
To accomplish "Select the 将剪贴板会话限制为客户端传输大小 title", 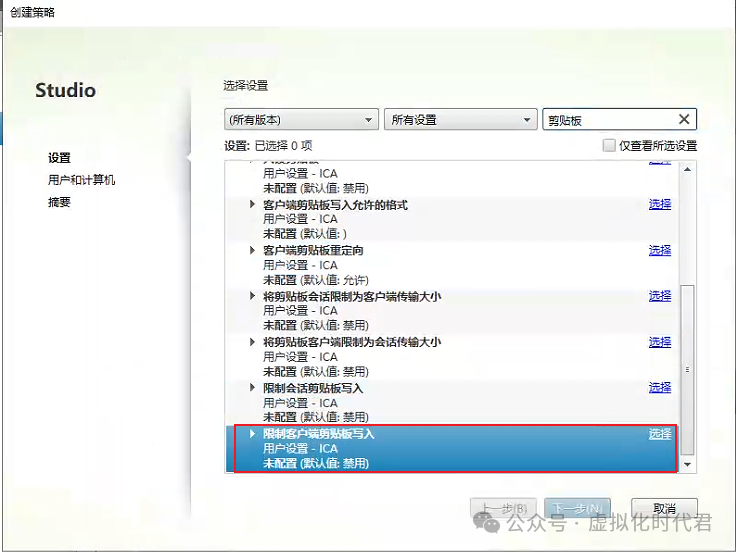I will coord(352,296).
